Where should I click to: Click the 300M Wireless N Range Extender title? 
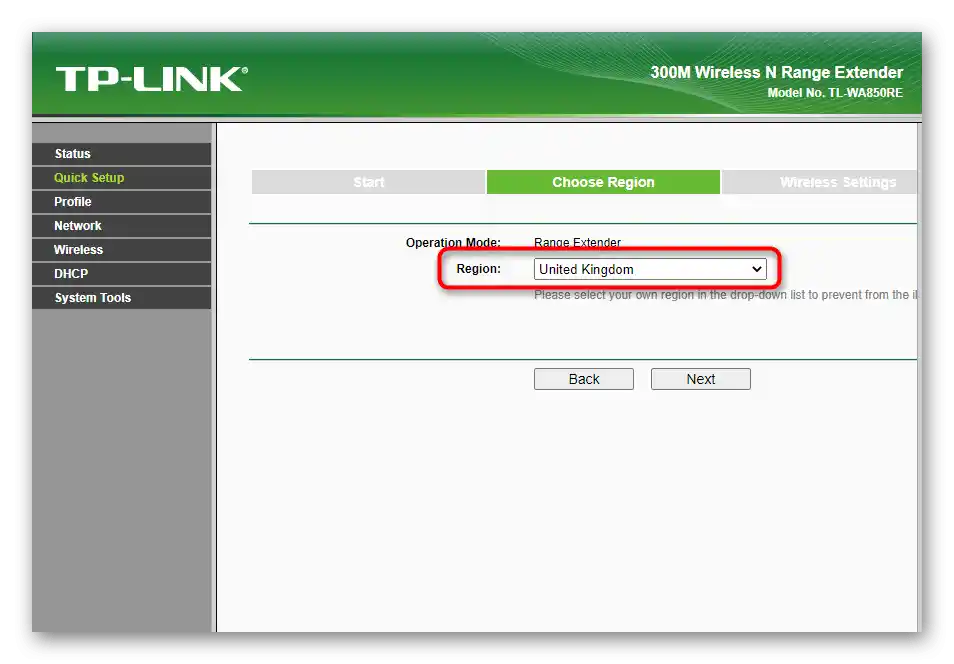click(776, 72)
